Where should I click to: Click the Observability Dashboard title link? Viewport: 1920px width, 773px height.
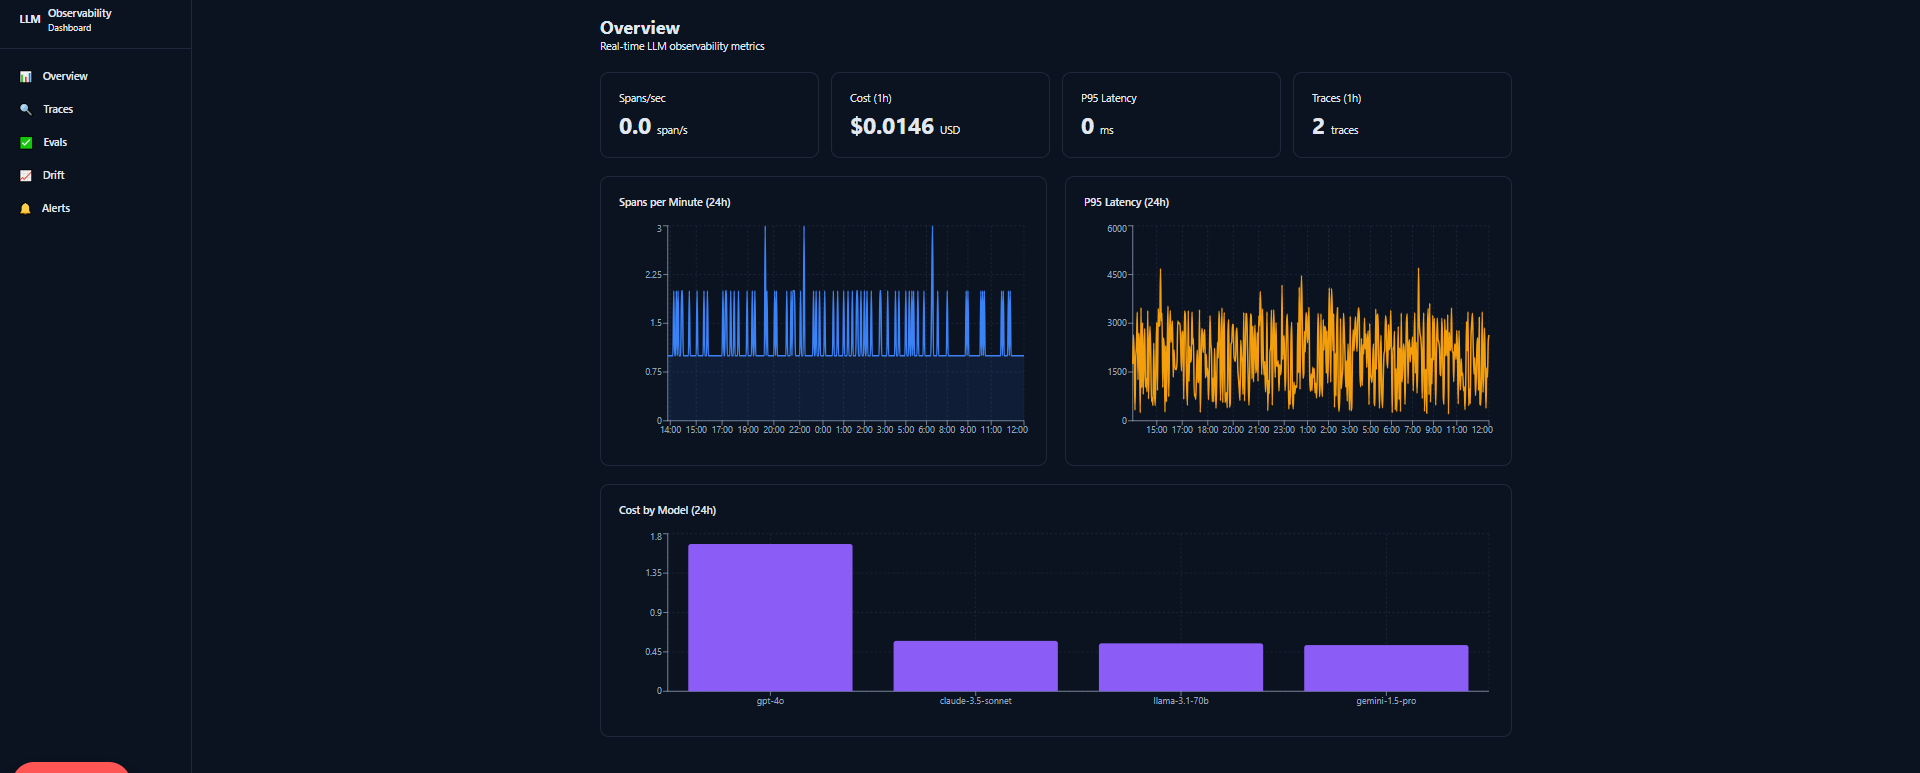[80, 20]
